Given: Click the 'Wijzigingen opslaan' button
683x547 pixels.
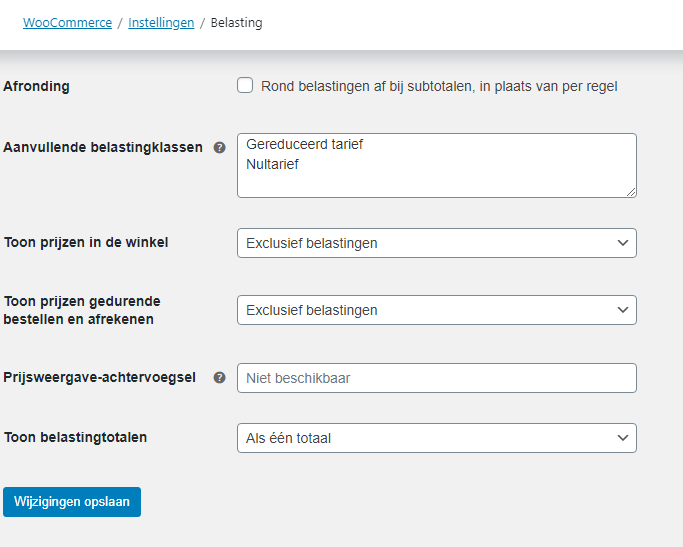Looking at the screenshot, I should click(x=72, y=502).
